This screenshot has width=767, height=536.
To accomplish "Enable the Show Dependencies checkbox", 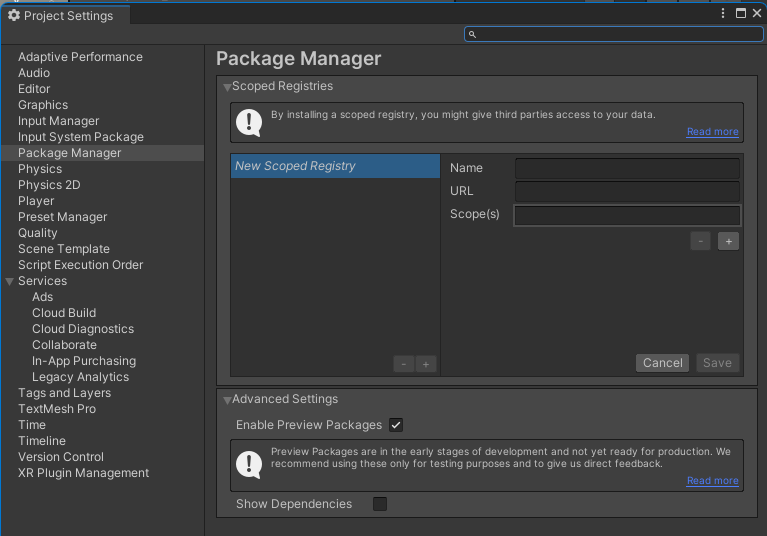I will (x=380, y=504).
